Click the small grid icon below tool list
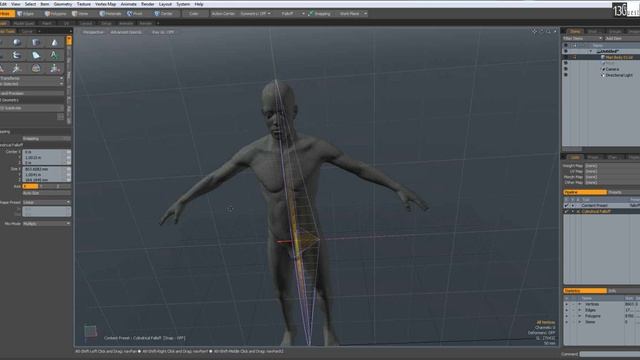 tap(60, 117)
